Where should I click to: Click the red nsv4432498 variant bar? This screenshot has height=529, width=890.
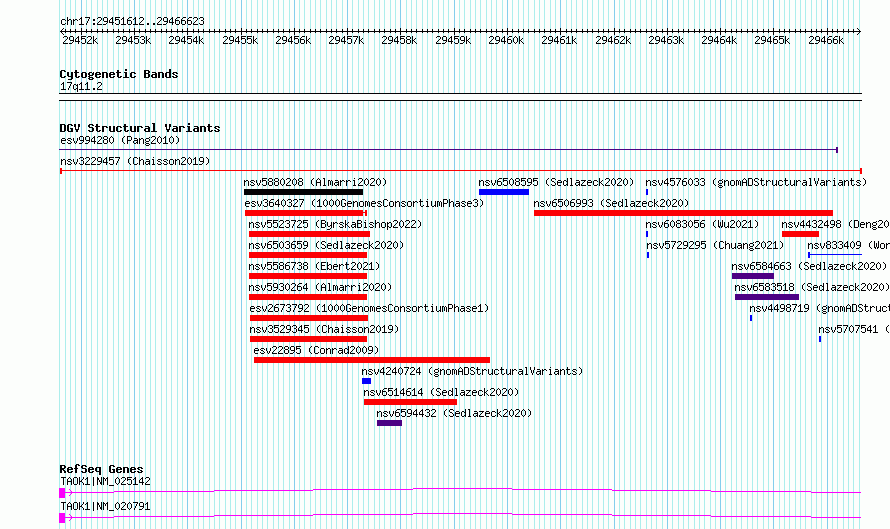coord(800,234)
